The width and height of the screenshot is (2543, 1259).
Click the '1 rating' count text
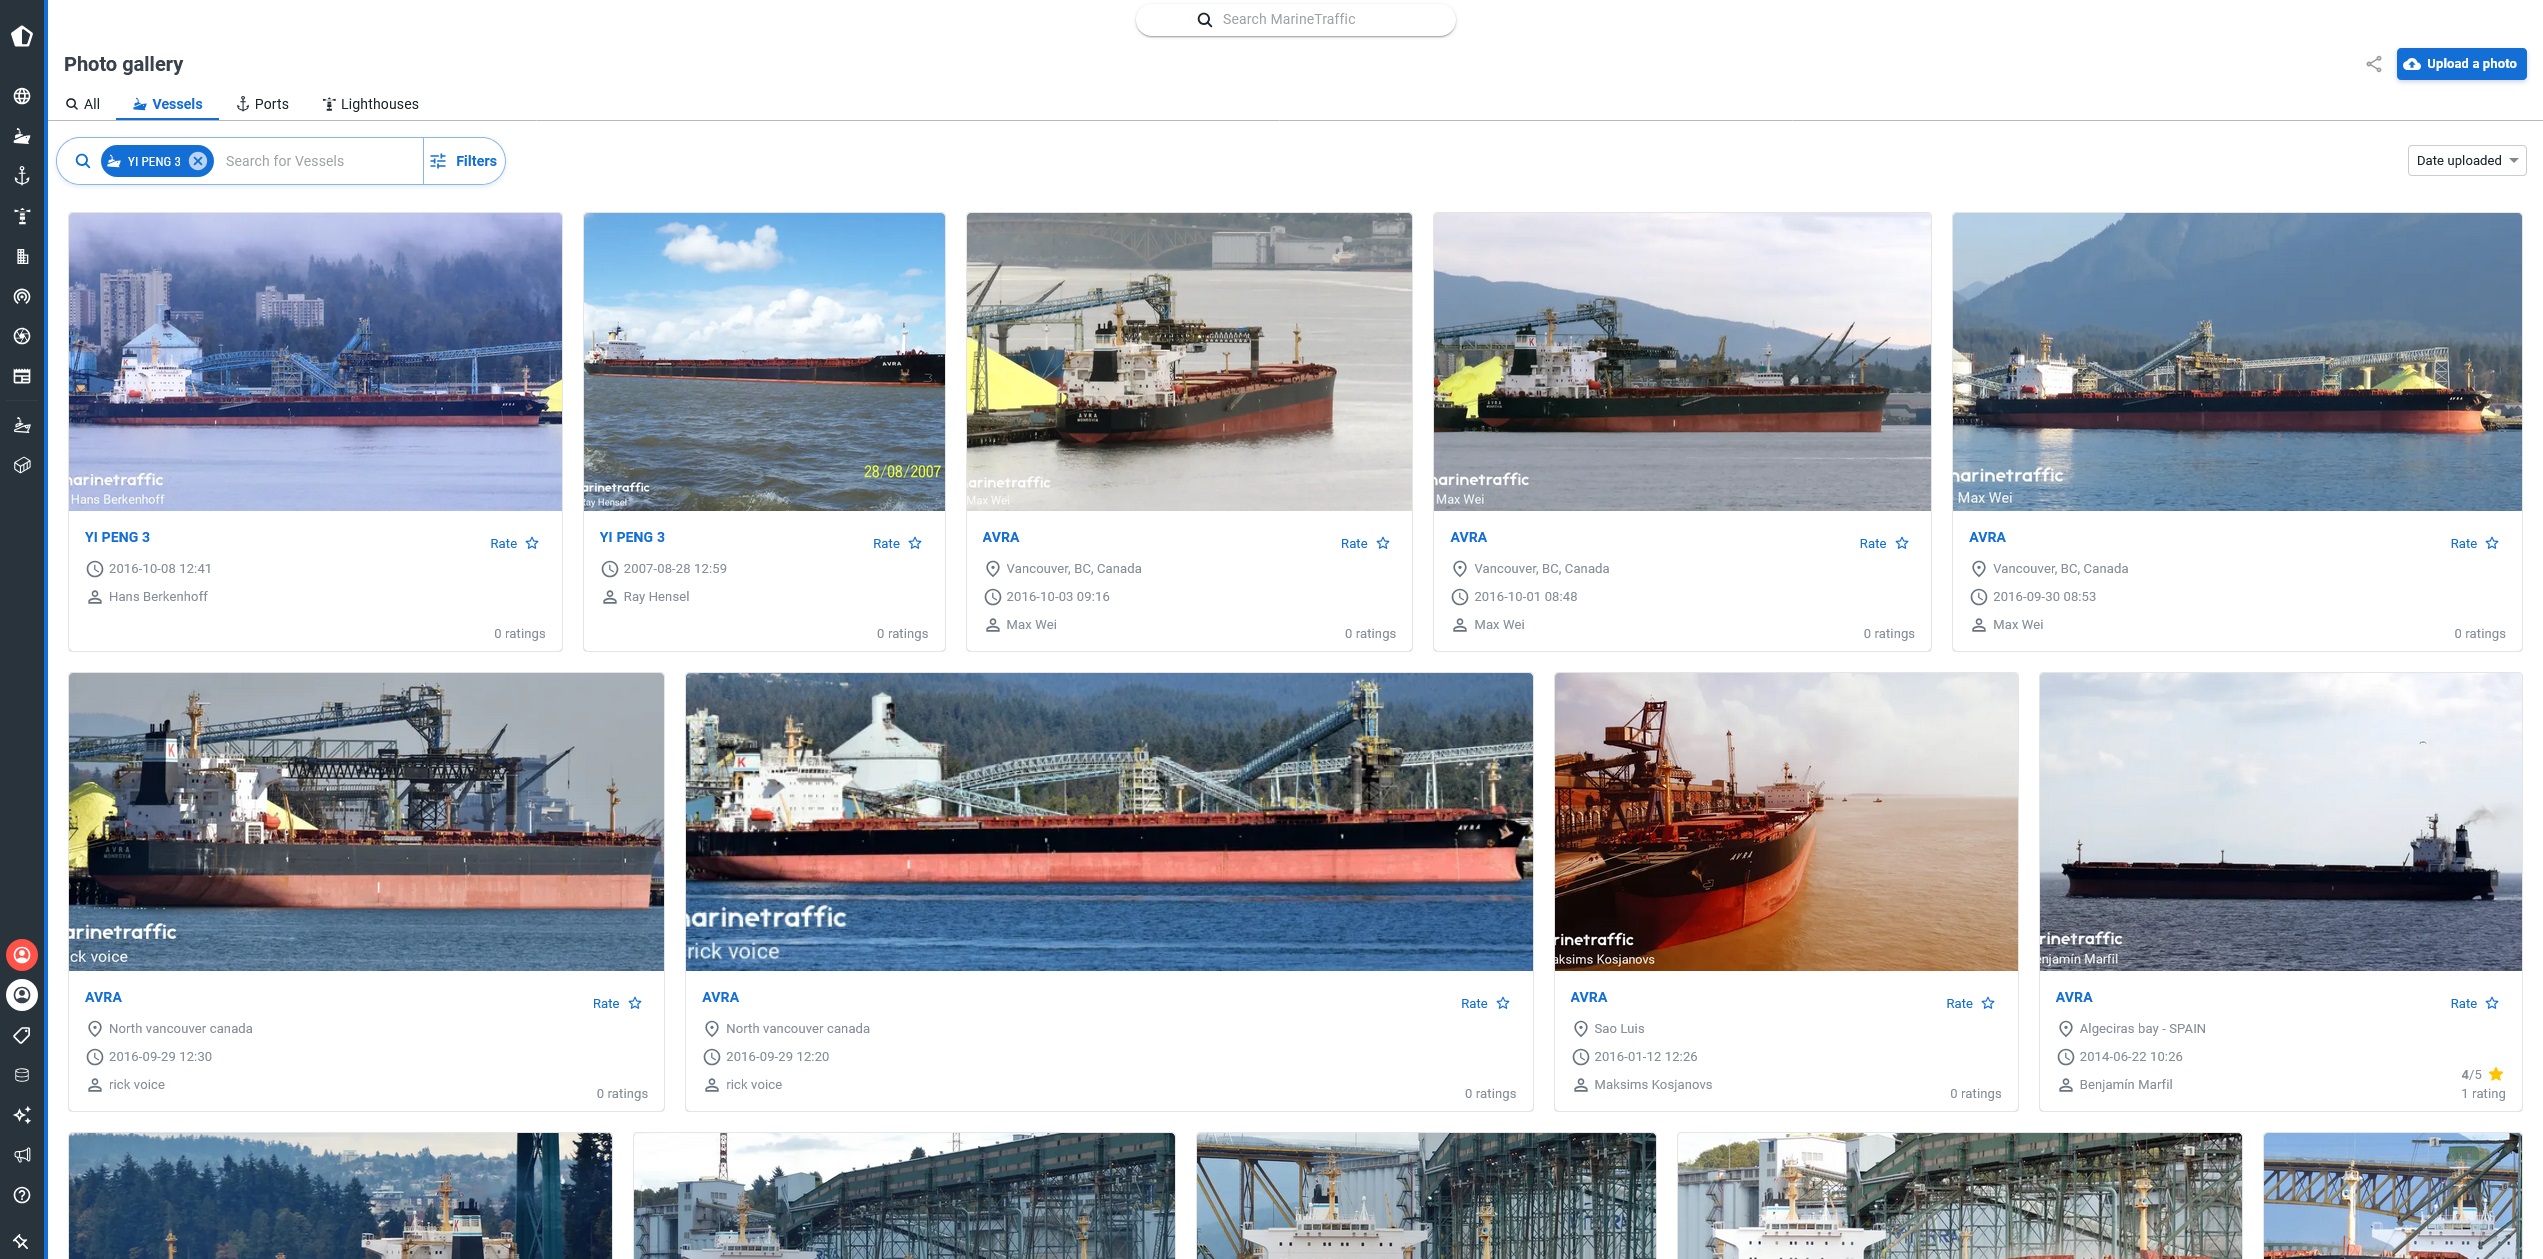coord(2483,1093)
